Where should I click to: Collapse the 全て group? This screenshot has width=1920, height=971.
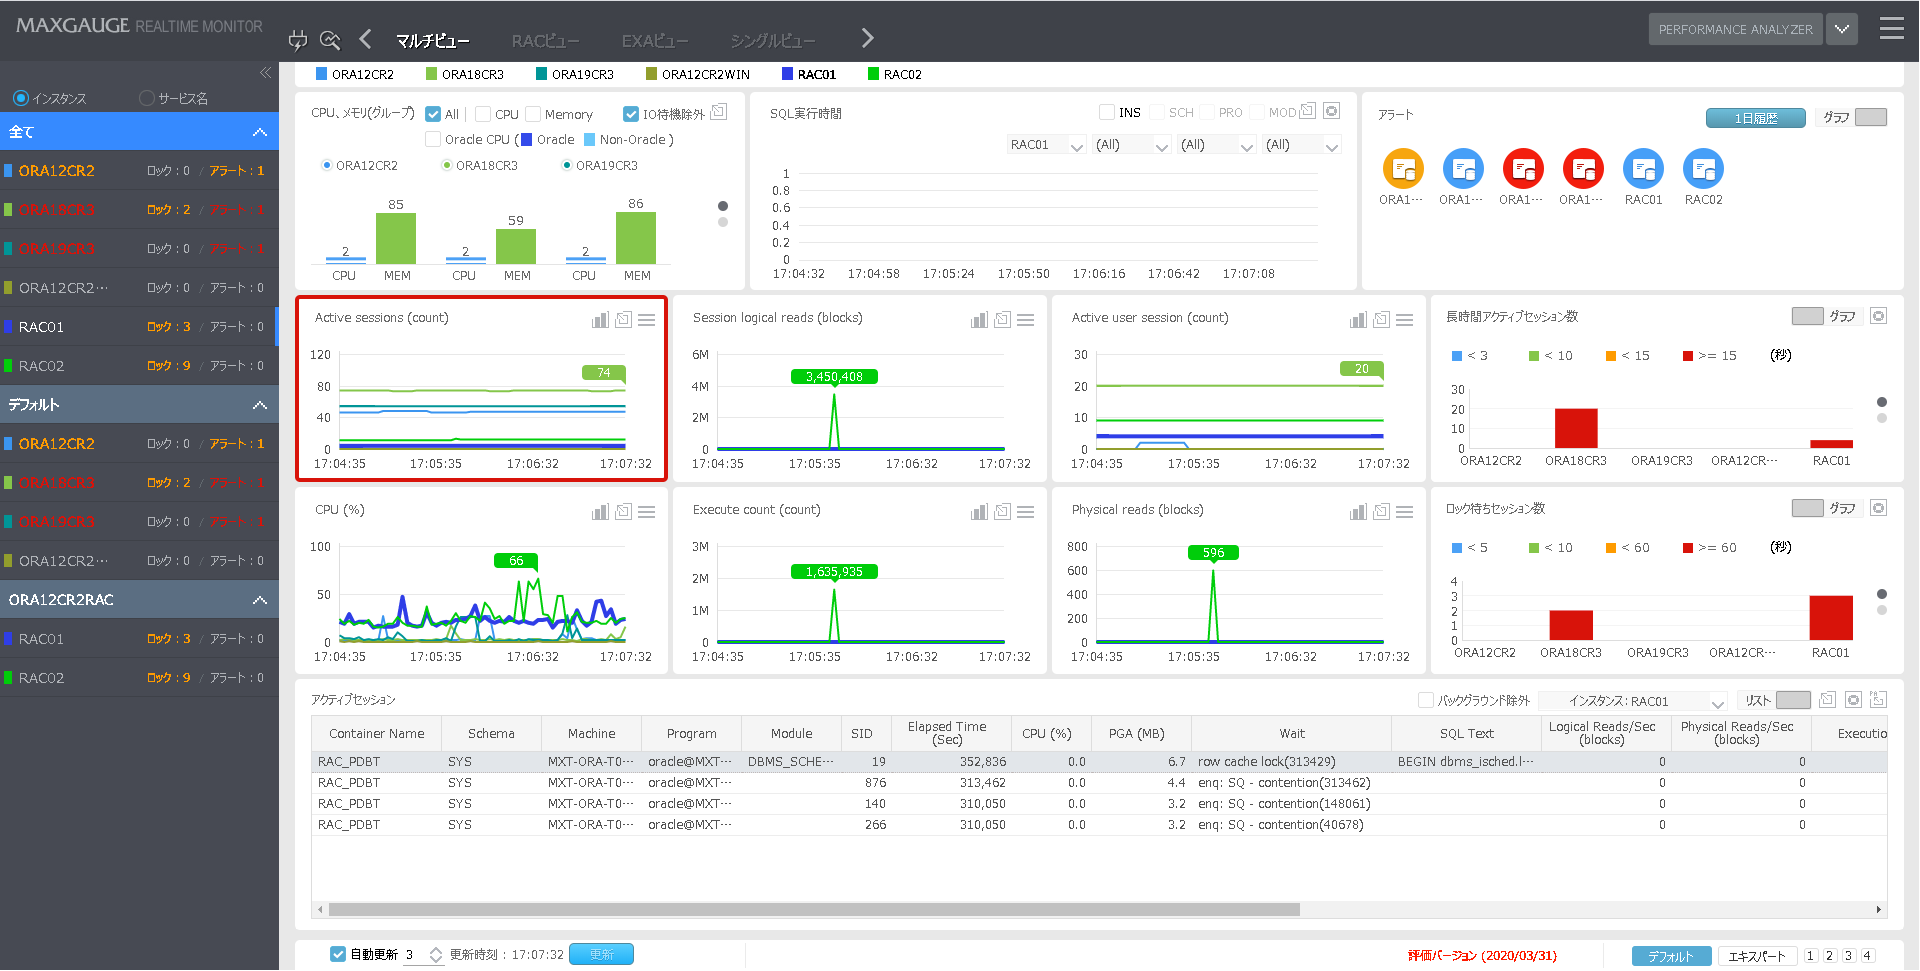pos(260,132)
